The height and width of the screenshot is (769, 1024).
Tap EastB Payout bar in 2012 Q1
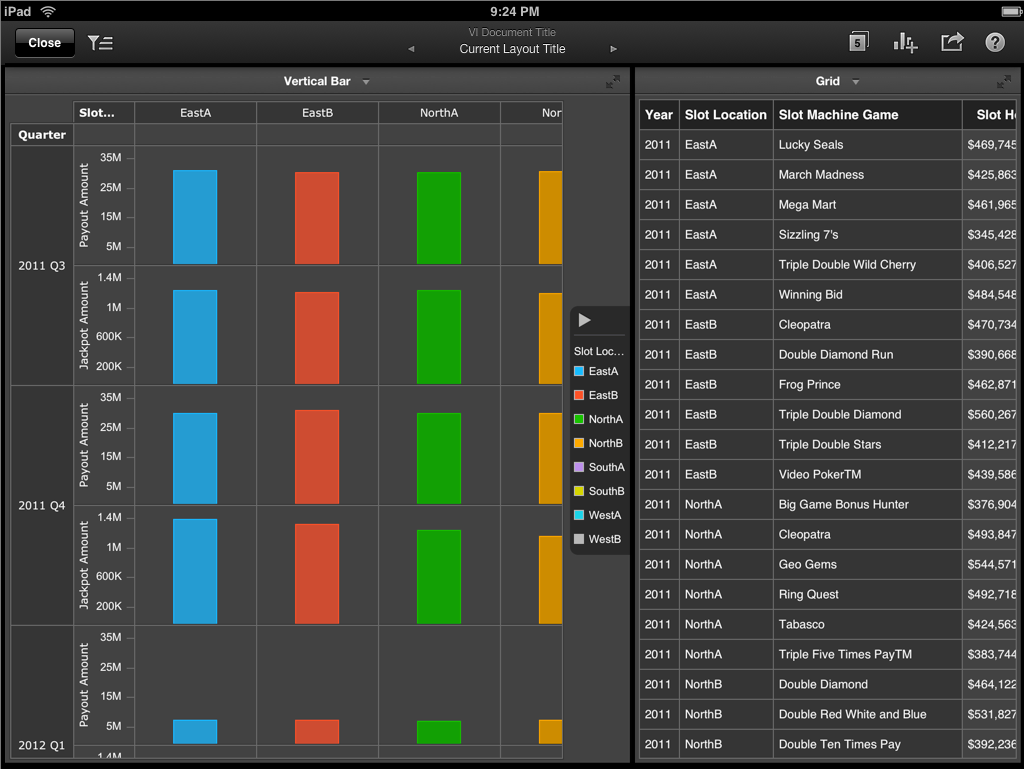317,732
